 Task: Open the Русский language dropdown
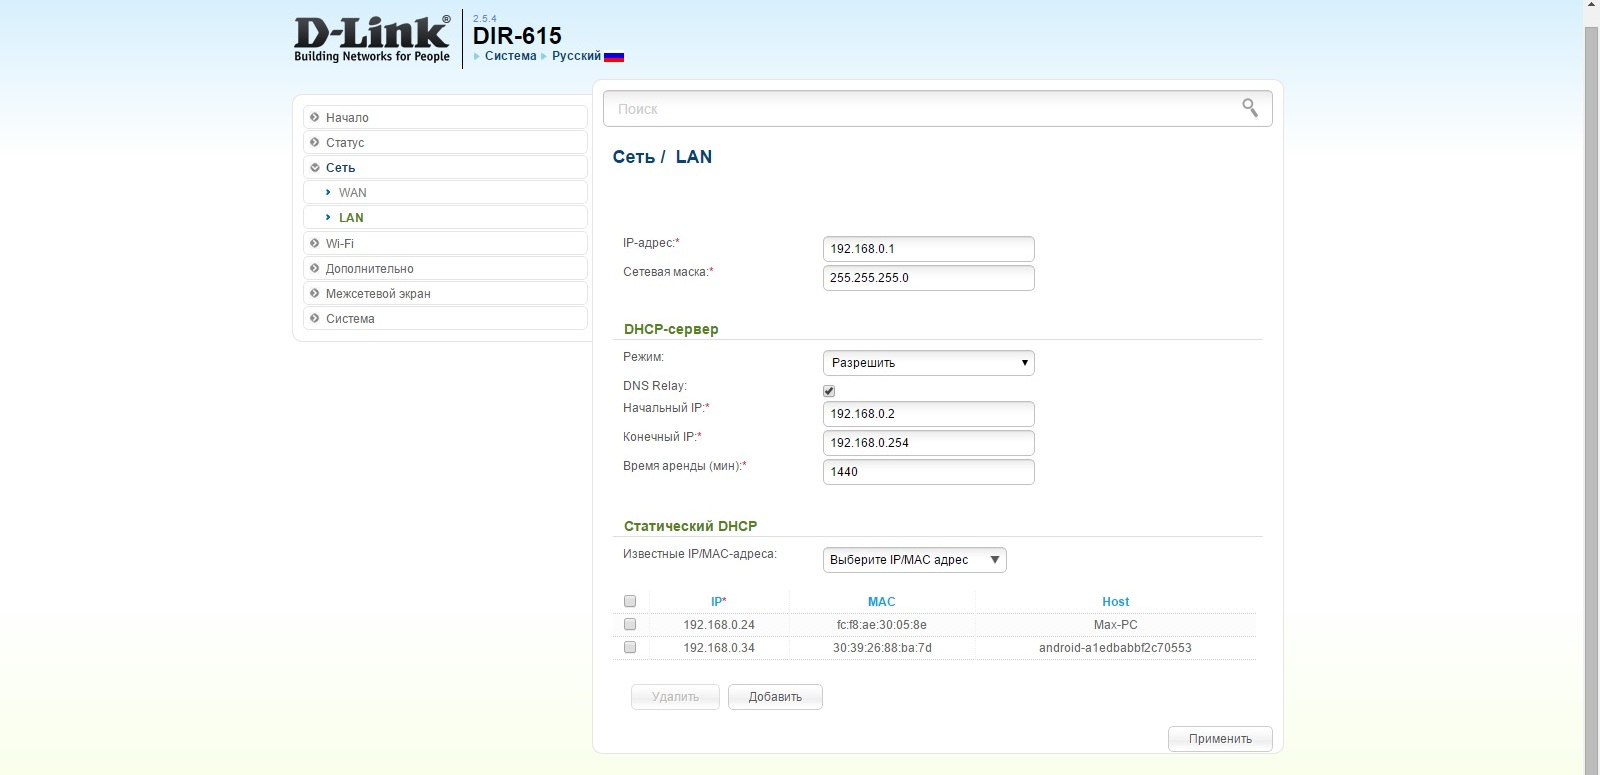tap(576, 56)
